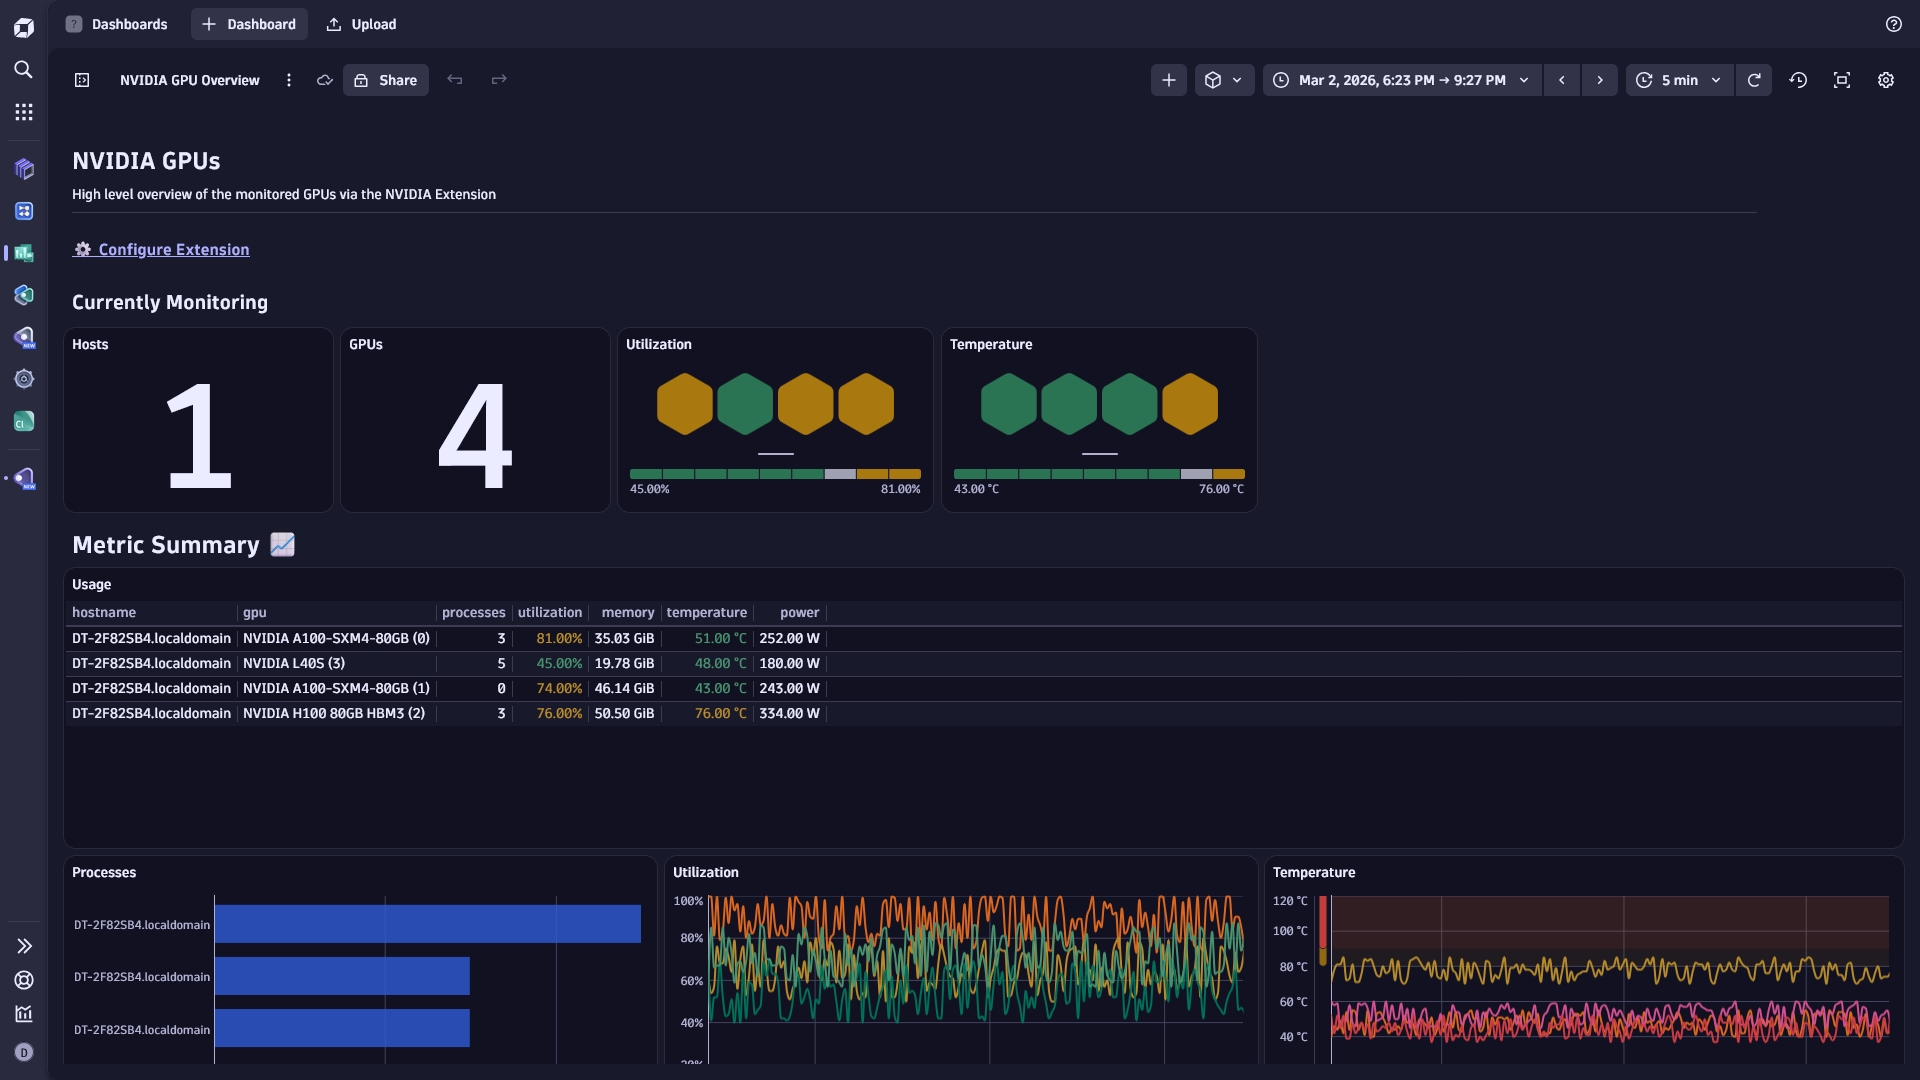
Task: Open the time range picker dropdown
Action: click(x=1402, y=80)
